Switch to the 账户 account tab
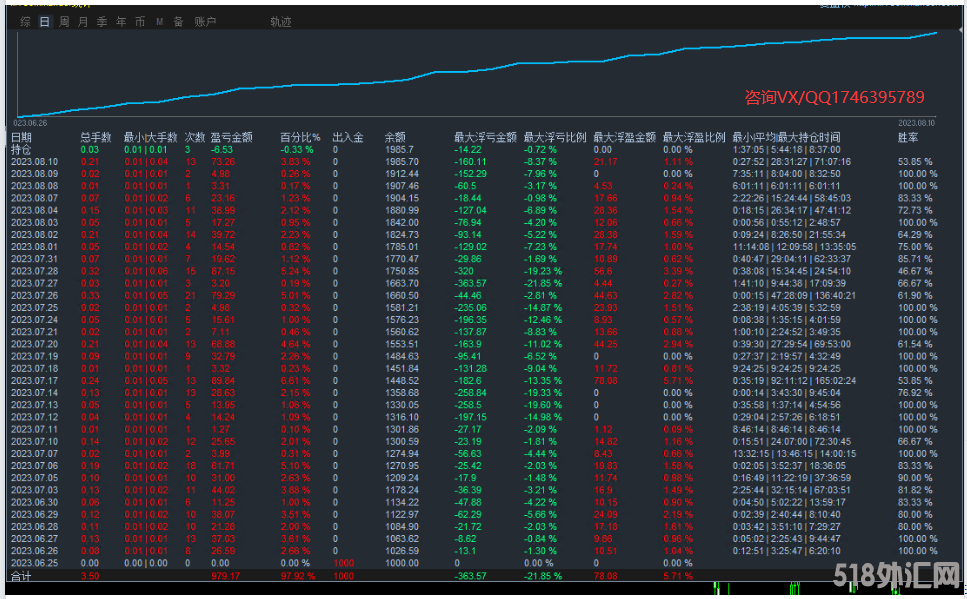Image resolution: width=967 pixels, height=599 pixels. (x=203, y=21)
